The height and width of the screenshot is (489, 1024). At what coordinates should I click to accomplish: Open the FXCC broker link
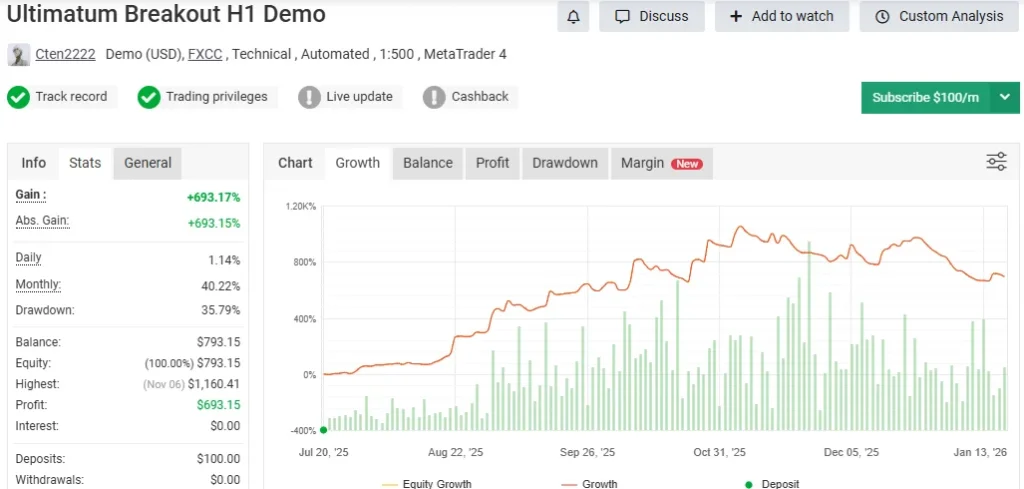point(206,55)
